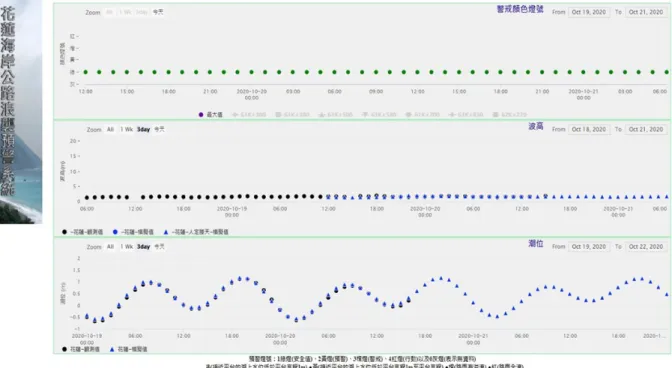The width and height of the screenshot is (672, 368).
Task: Select 1 Wk zoom in the wave height chart
Action: [x=126, y=129]
